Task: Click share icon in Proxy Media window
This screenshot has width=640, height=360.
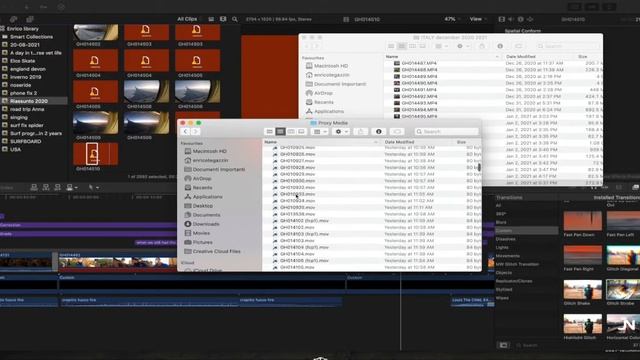Action: 360,131
